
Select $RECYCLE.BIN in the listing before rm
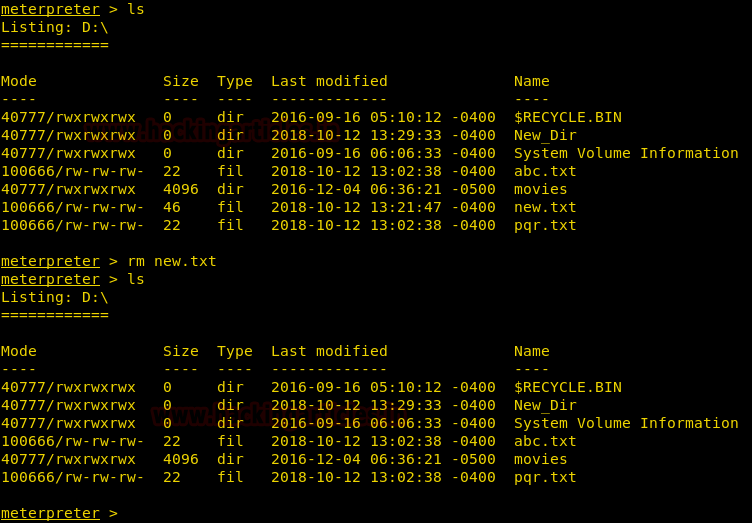568,117
